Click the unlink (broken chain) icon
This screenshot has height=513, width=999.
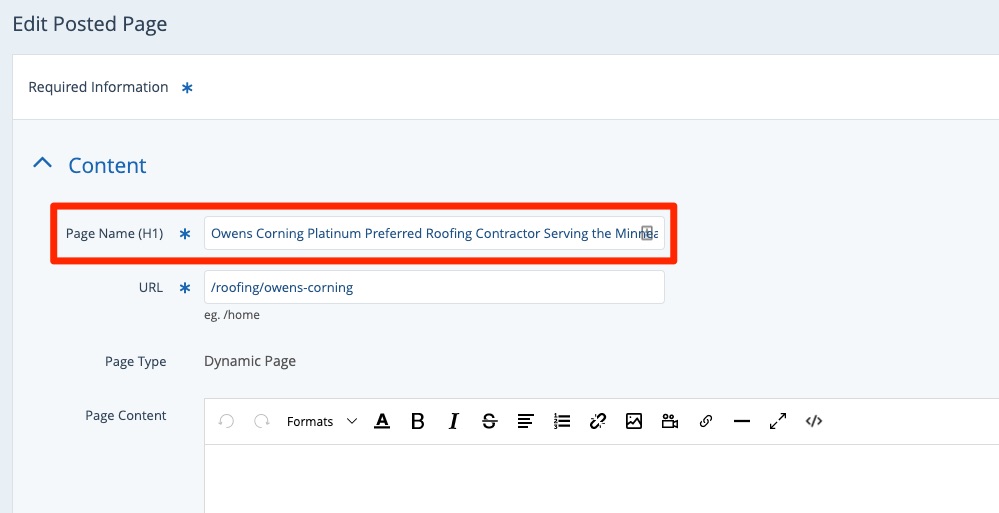coord(598,422)
